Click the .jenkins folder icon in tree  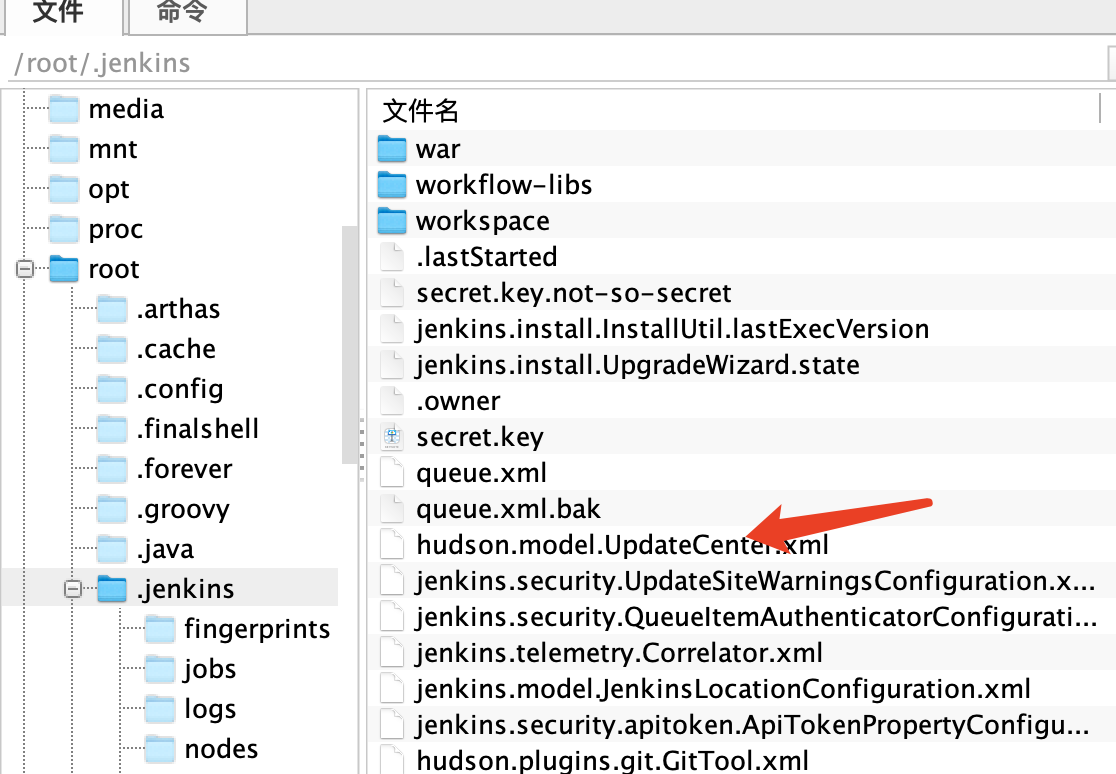(x=112, y=588)
